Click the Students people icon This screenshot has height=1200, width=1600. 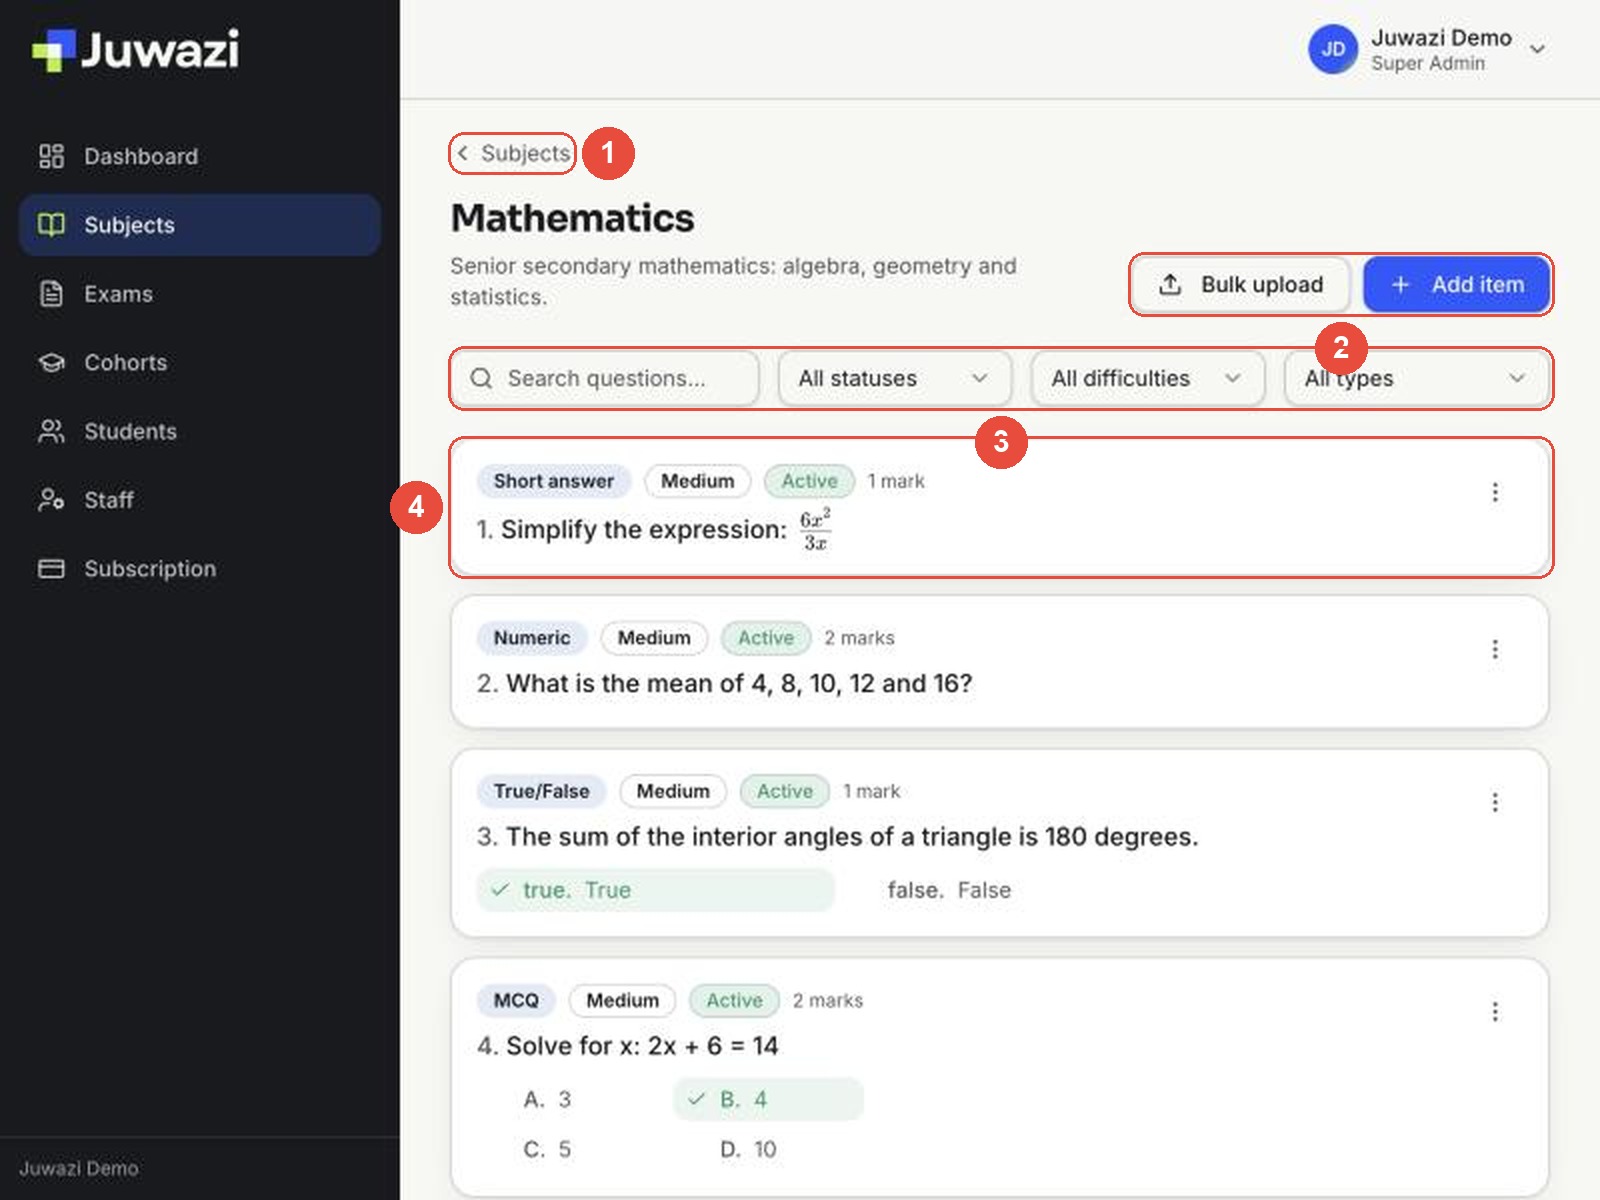click(51, 431)
